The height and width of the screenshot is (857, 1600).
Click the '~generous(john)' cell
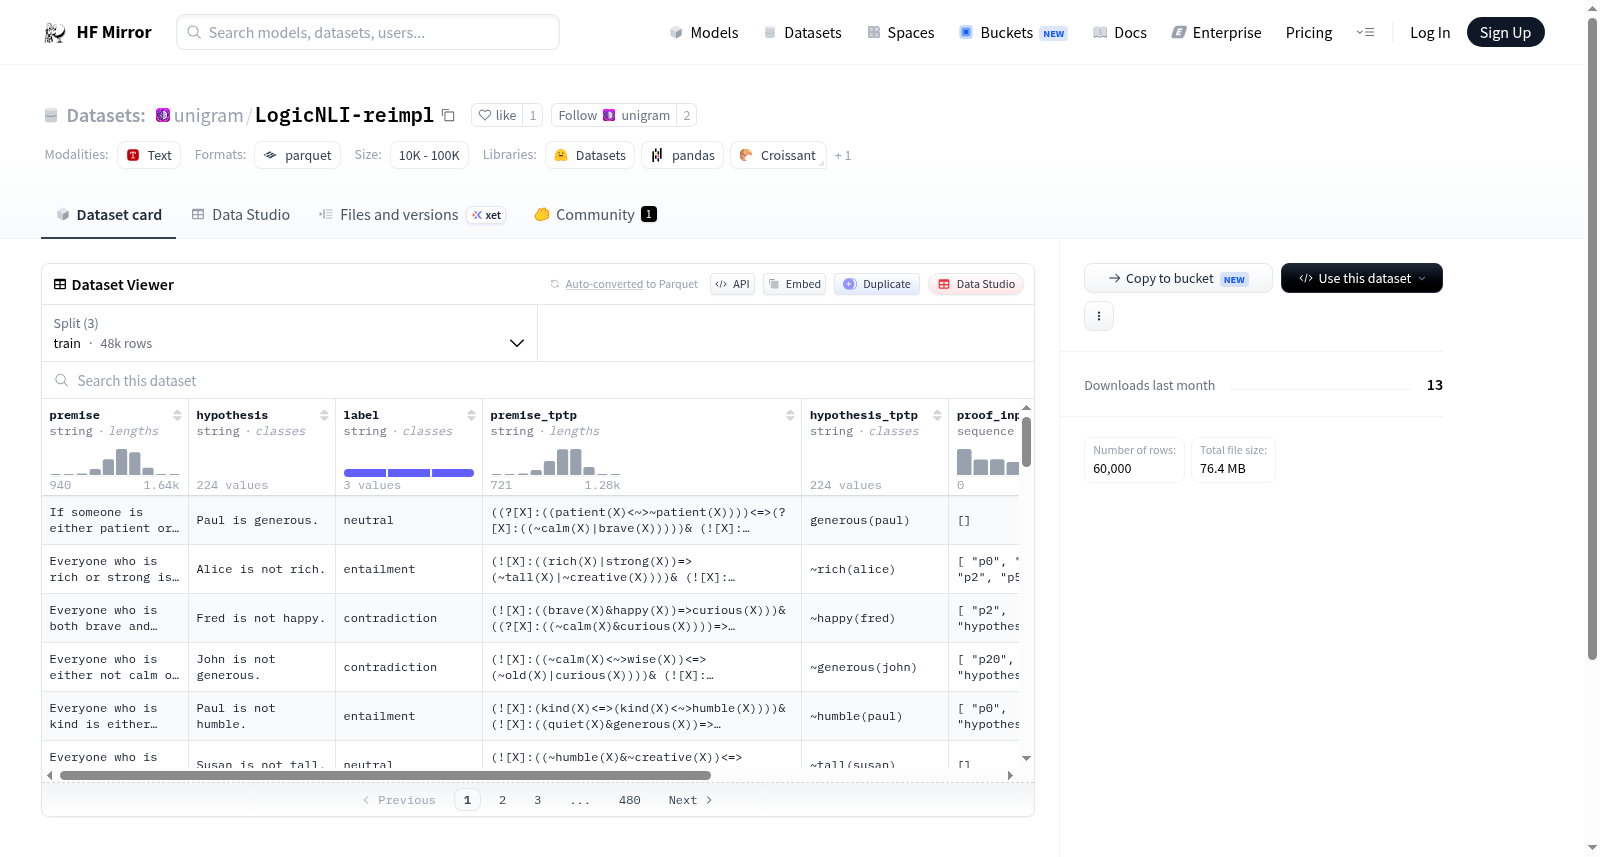pyautogui.click(x=875, y=667)
